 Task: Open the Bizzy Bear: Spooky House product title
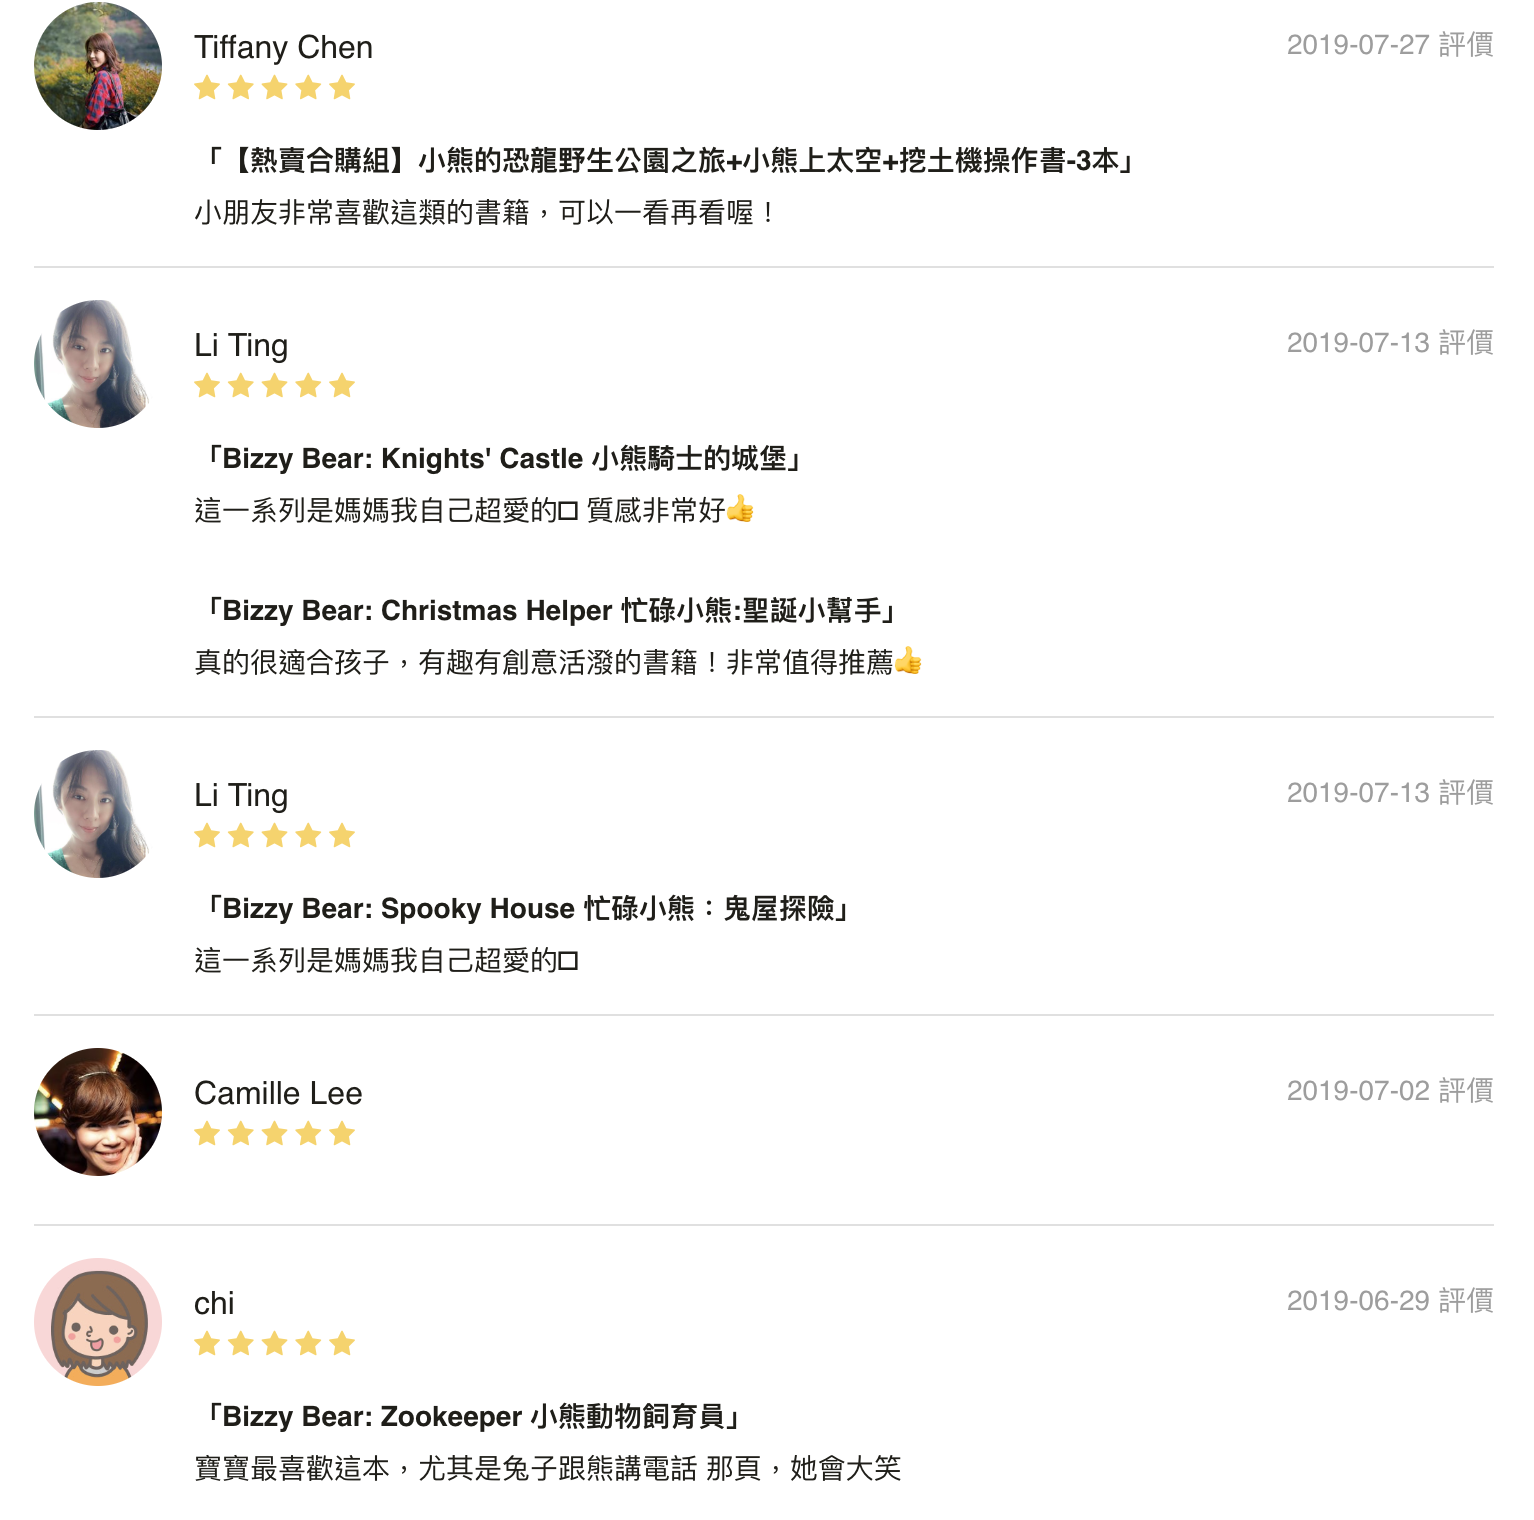point(526,908)
